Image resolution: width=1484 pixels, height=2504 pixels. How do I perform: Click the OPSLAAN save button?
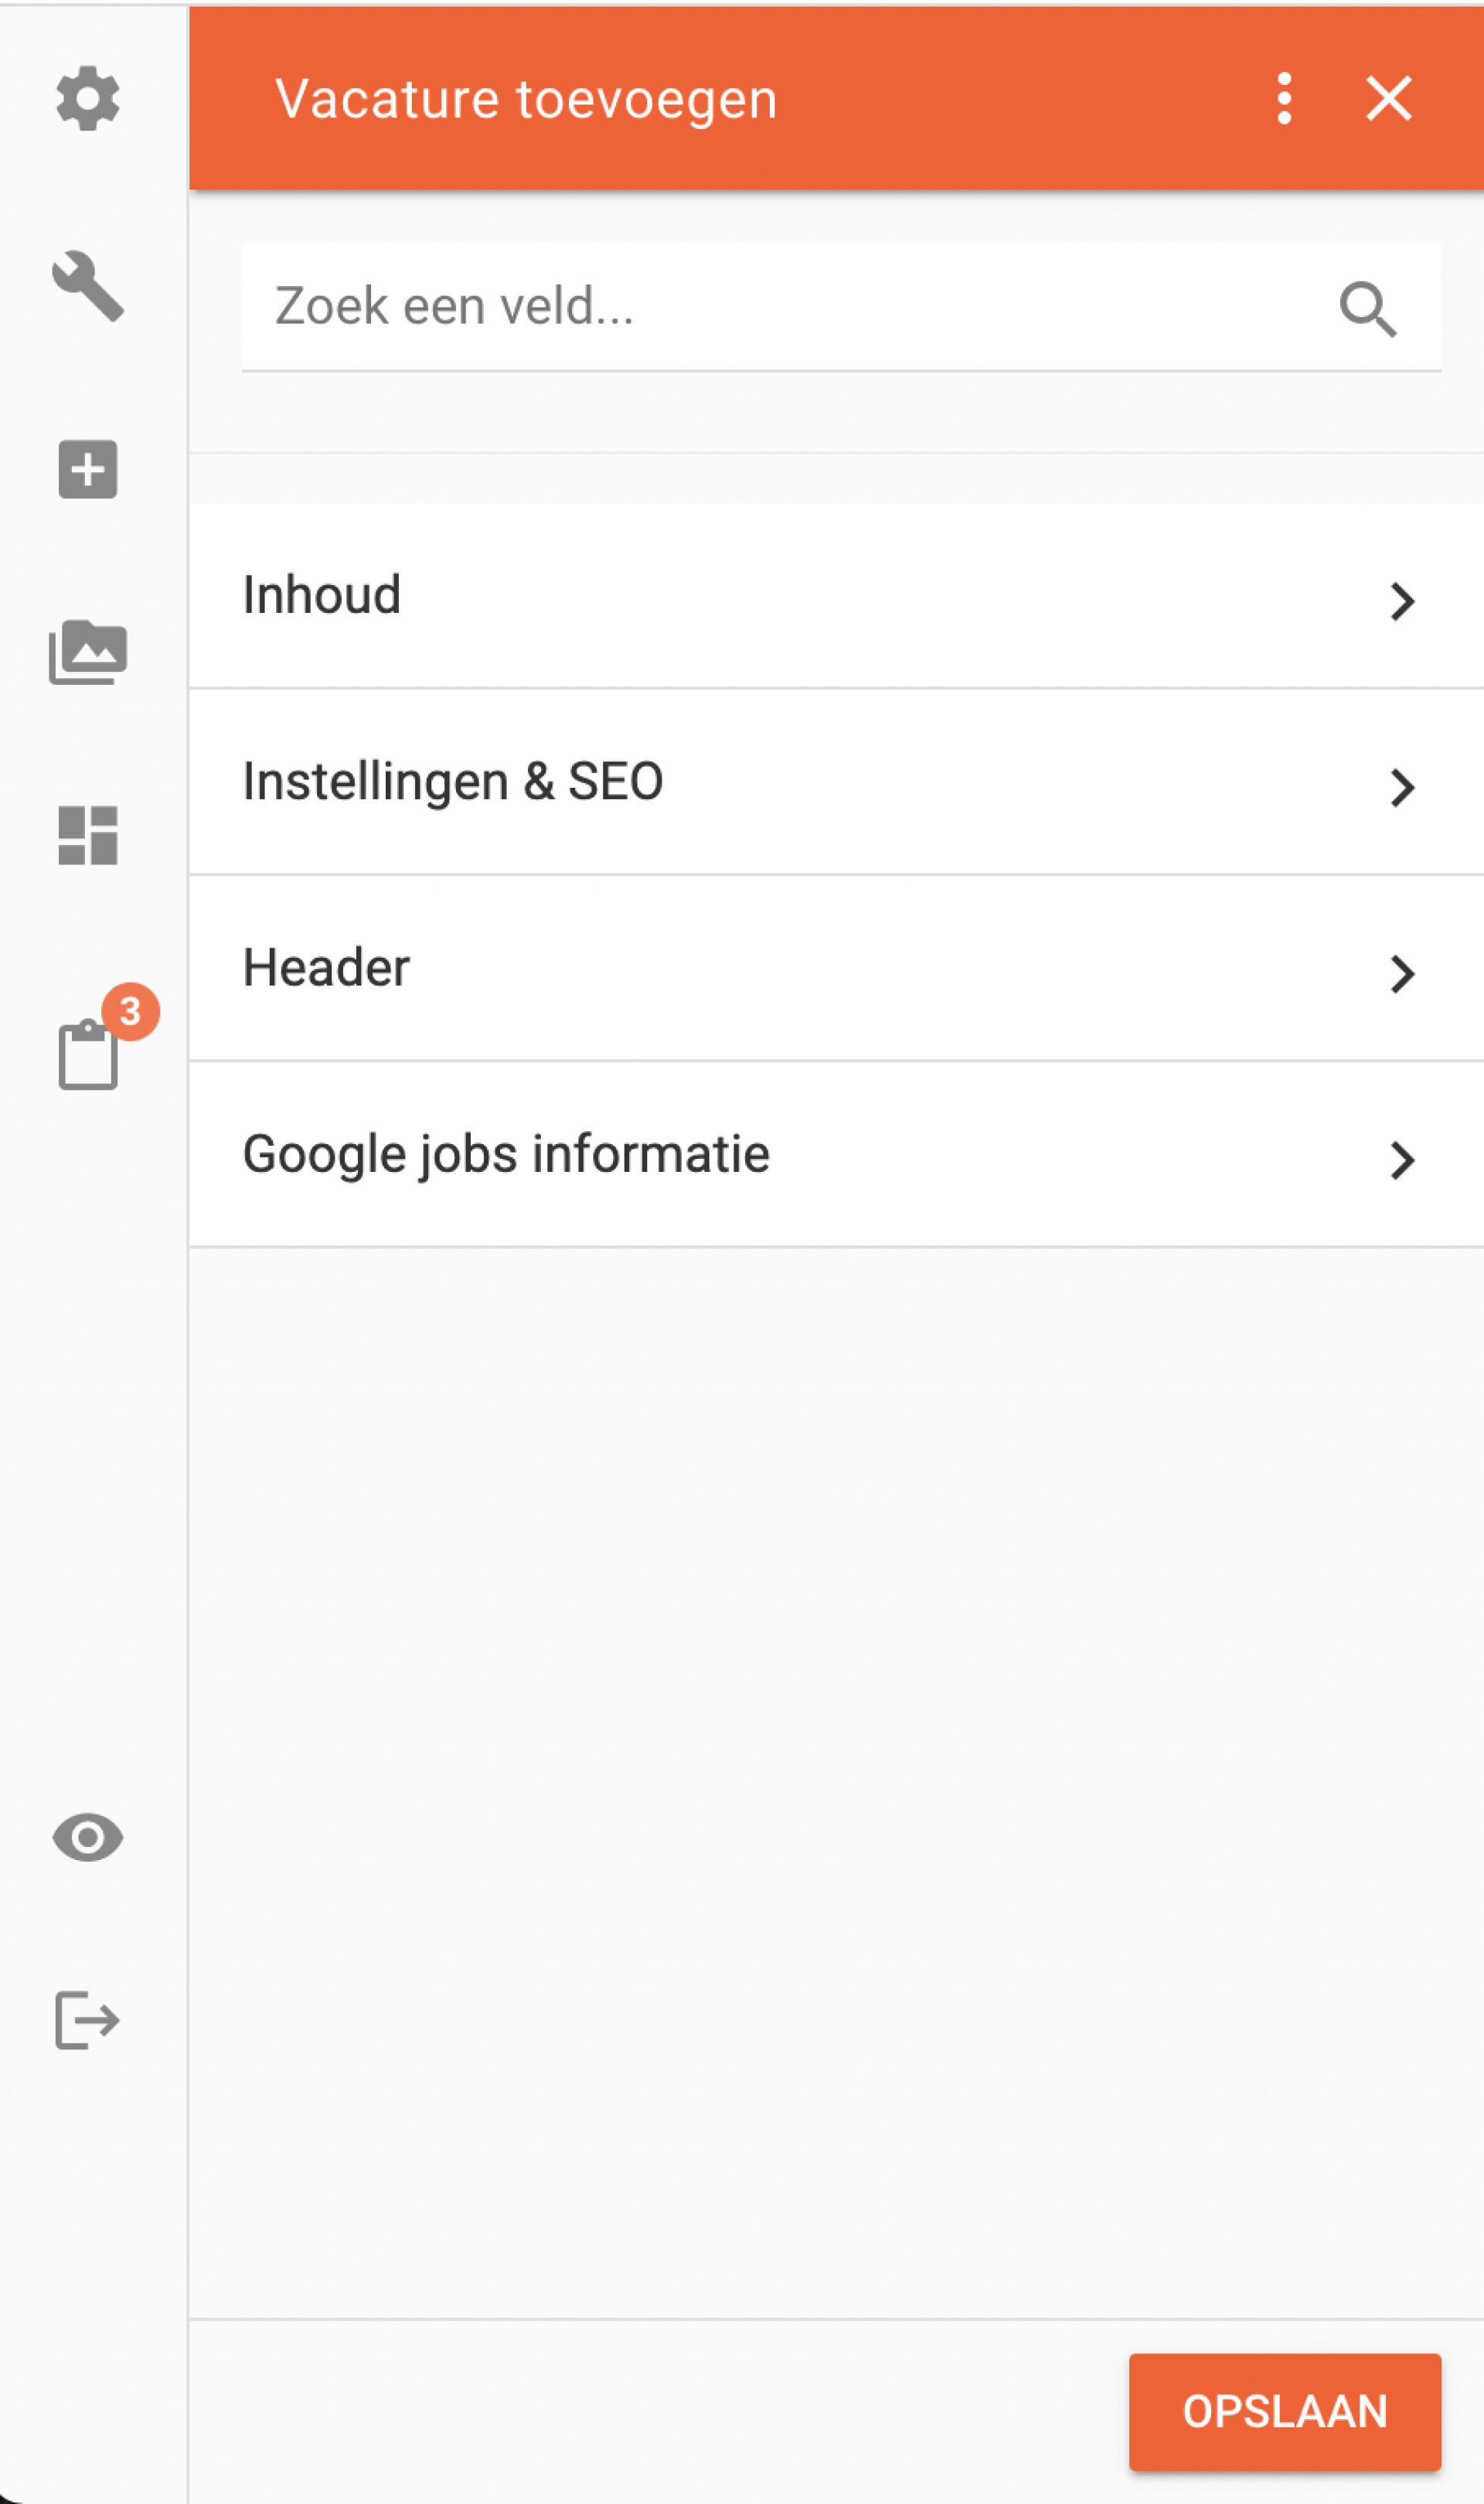point(1285,2411)
